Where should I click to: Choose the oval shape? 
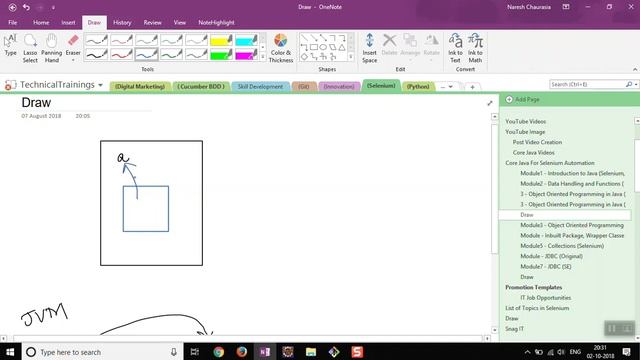tap(323, 47)
